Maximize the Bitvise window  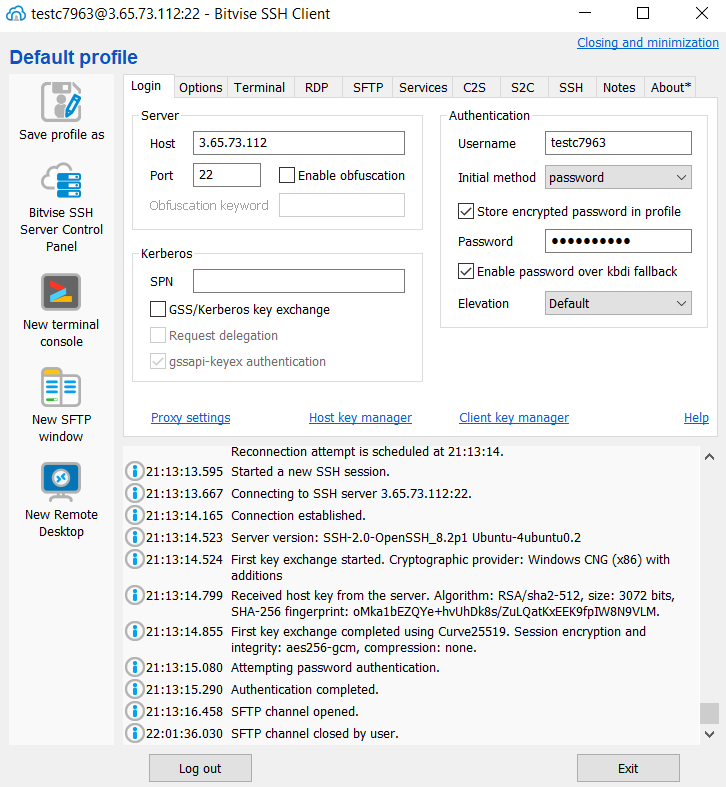click(x=643, y=13)
